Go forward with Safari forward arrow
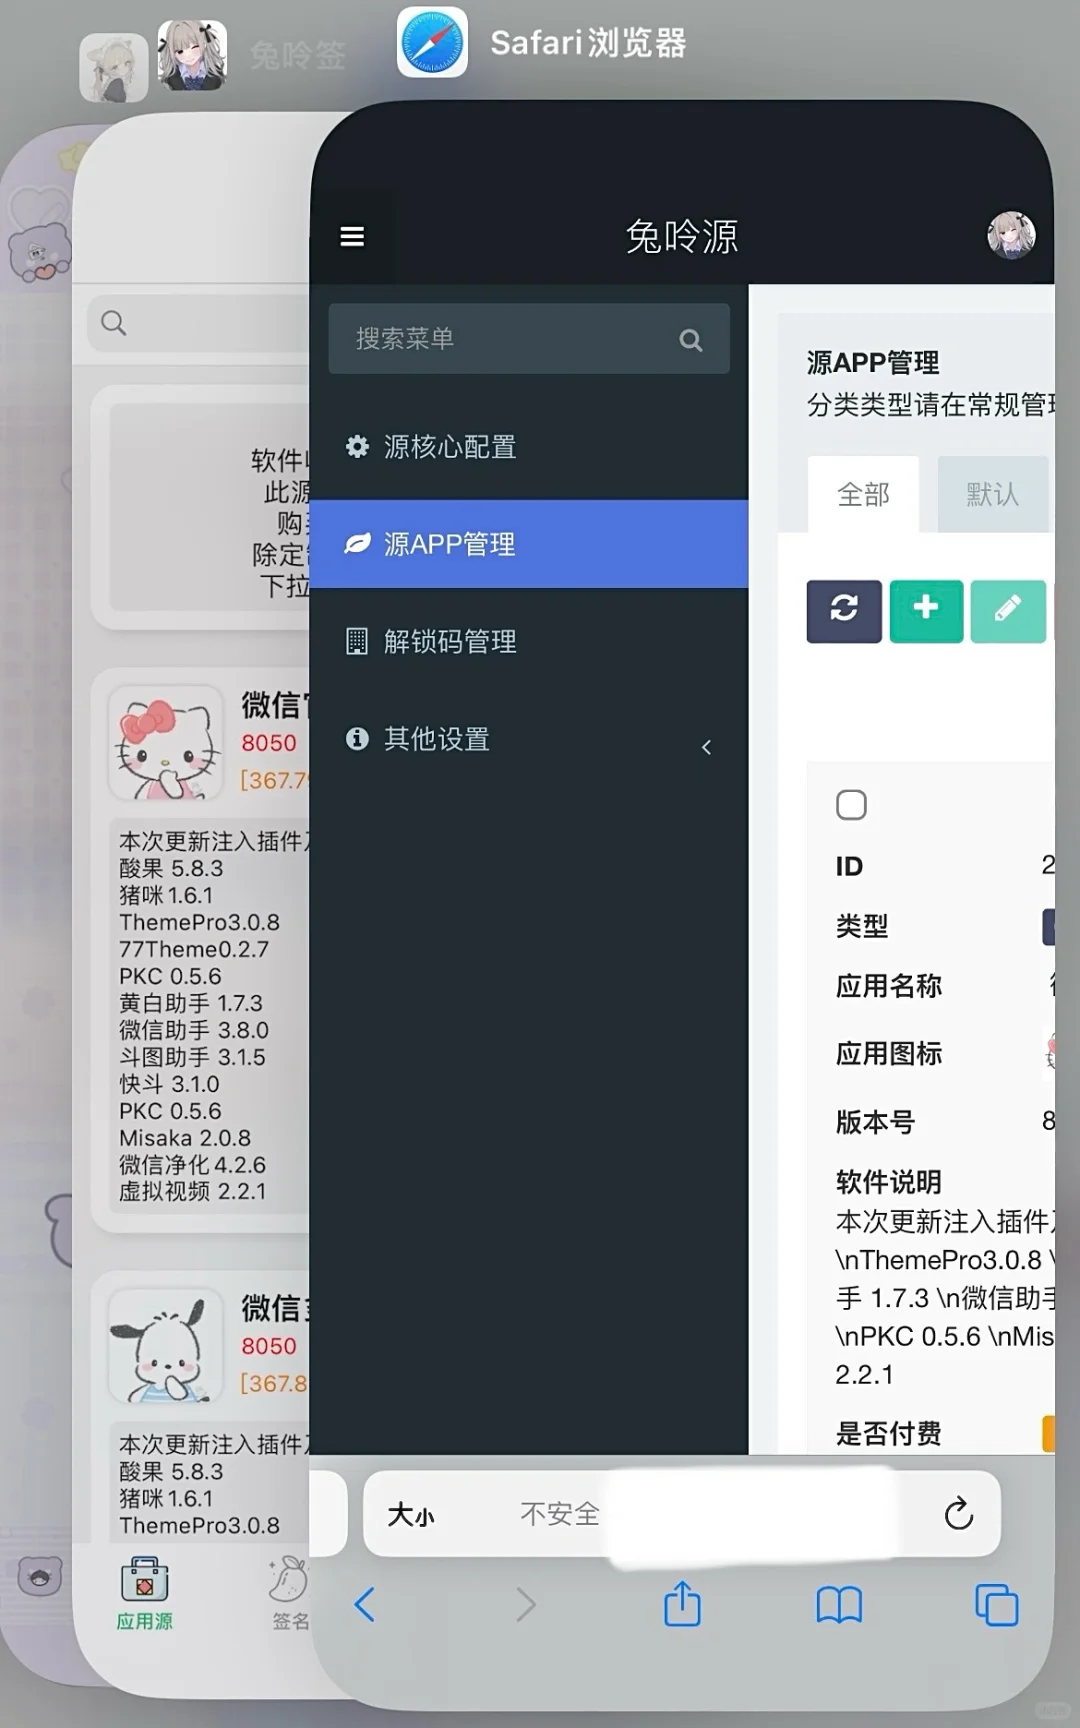This screenshot has width=1080, height=1728. (526, 1605)
